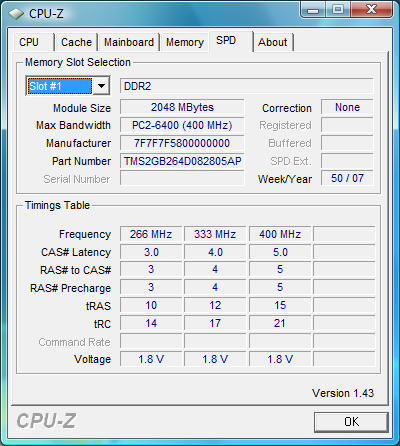Viewport: 400px width, 446px height.
Task: Click the Week/Year 50 / 07 field
Action: (x=347, y=178)
